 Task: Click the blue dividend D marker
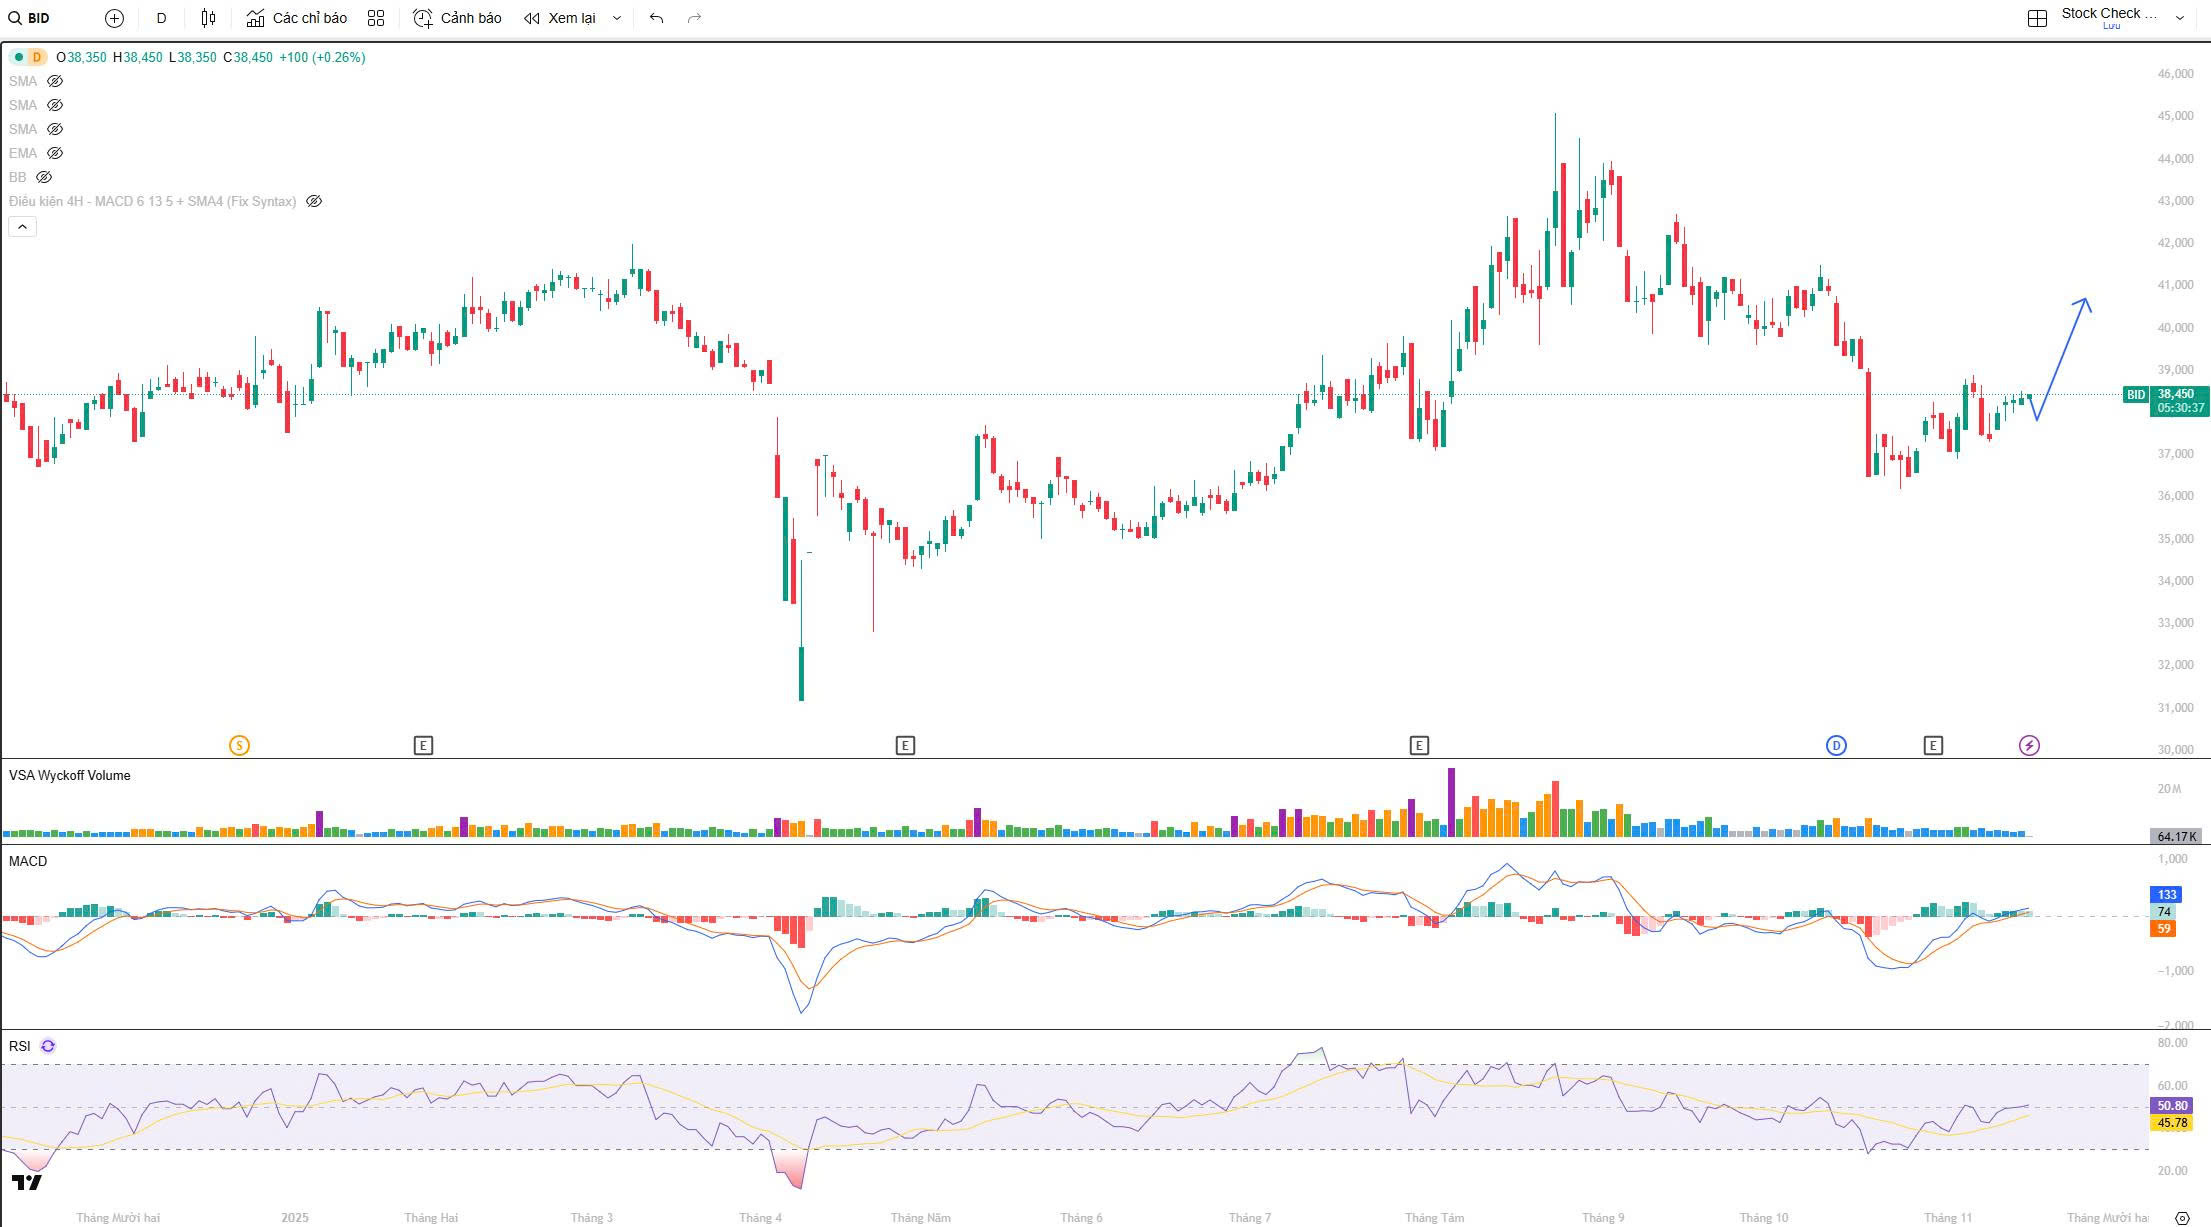tap(1836, 745)
